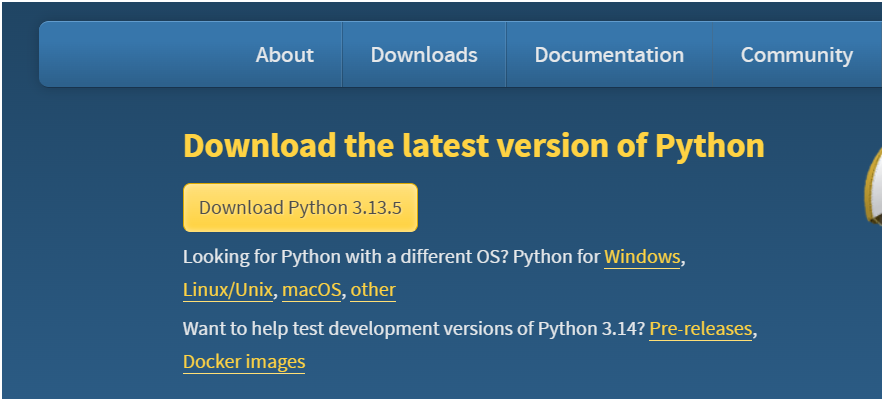Image resolution: width=884 pixels, height=401 pixels.
Task: Open the 'other' platforms link
Action: [373, 290]
